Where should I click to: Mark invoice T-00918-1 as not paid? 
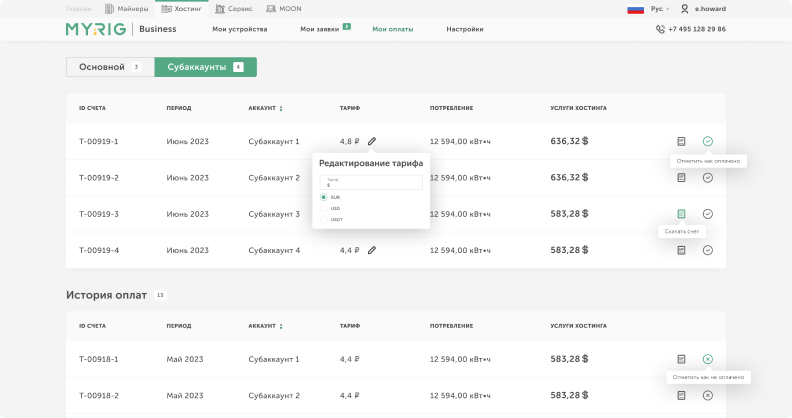pyautogui.click(x=708, y=359)
